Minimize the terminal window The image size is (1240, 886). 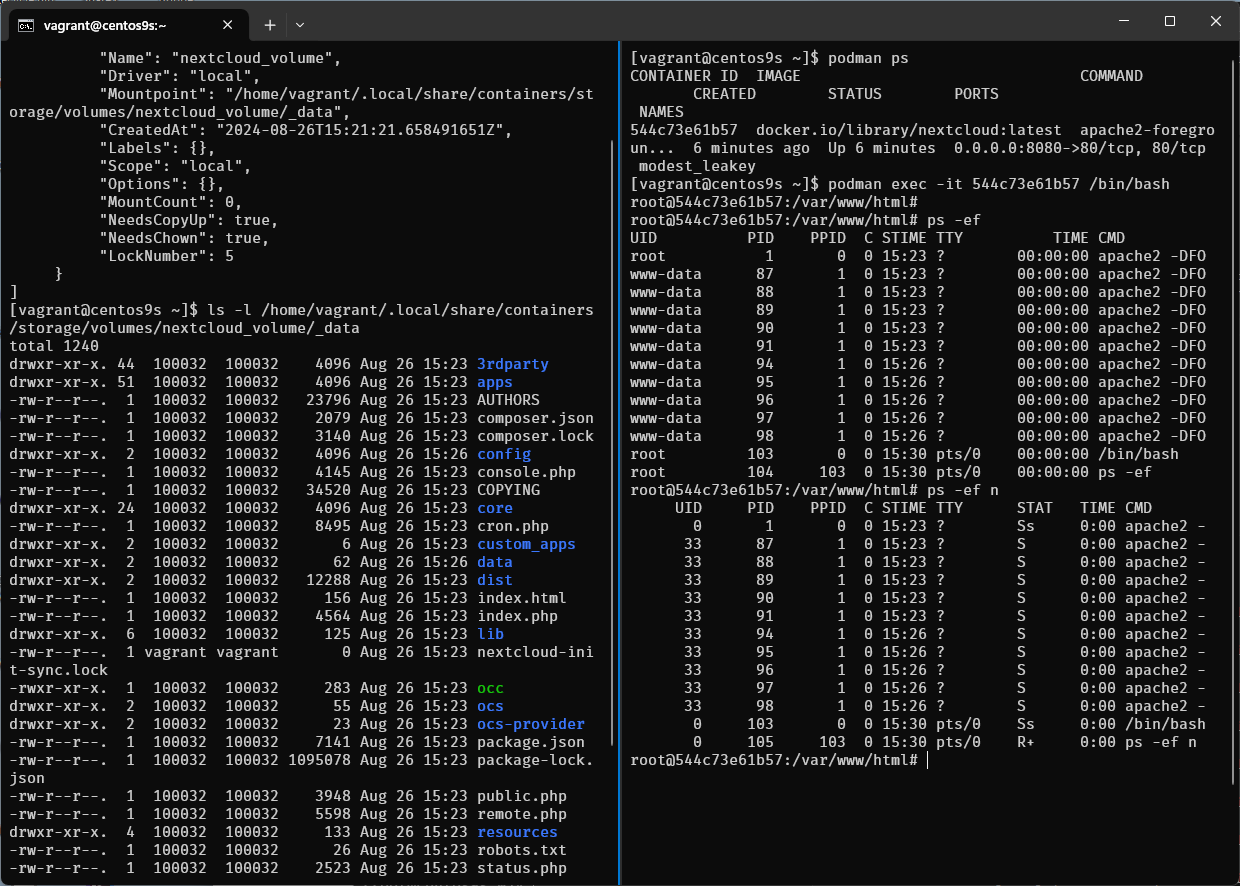[x=1123, y=22]
